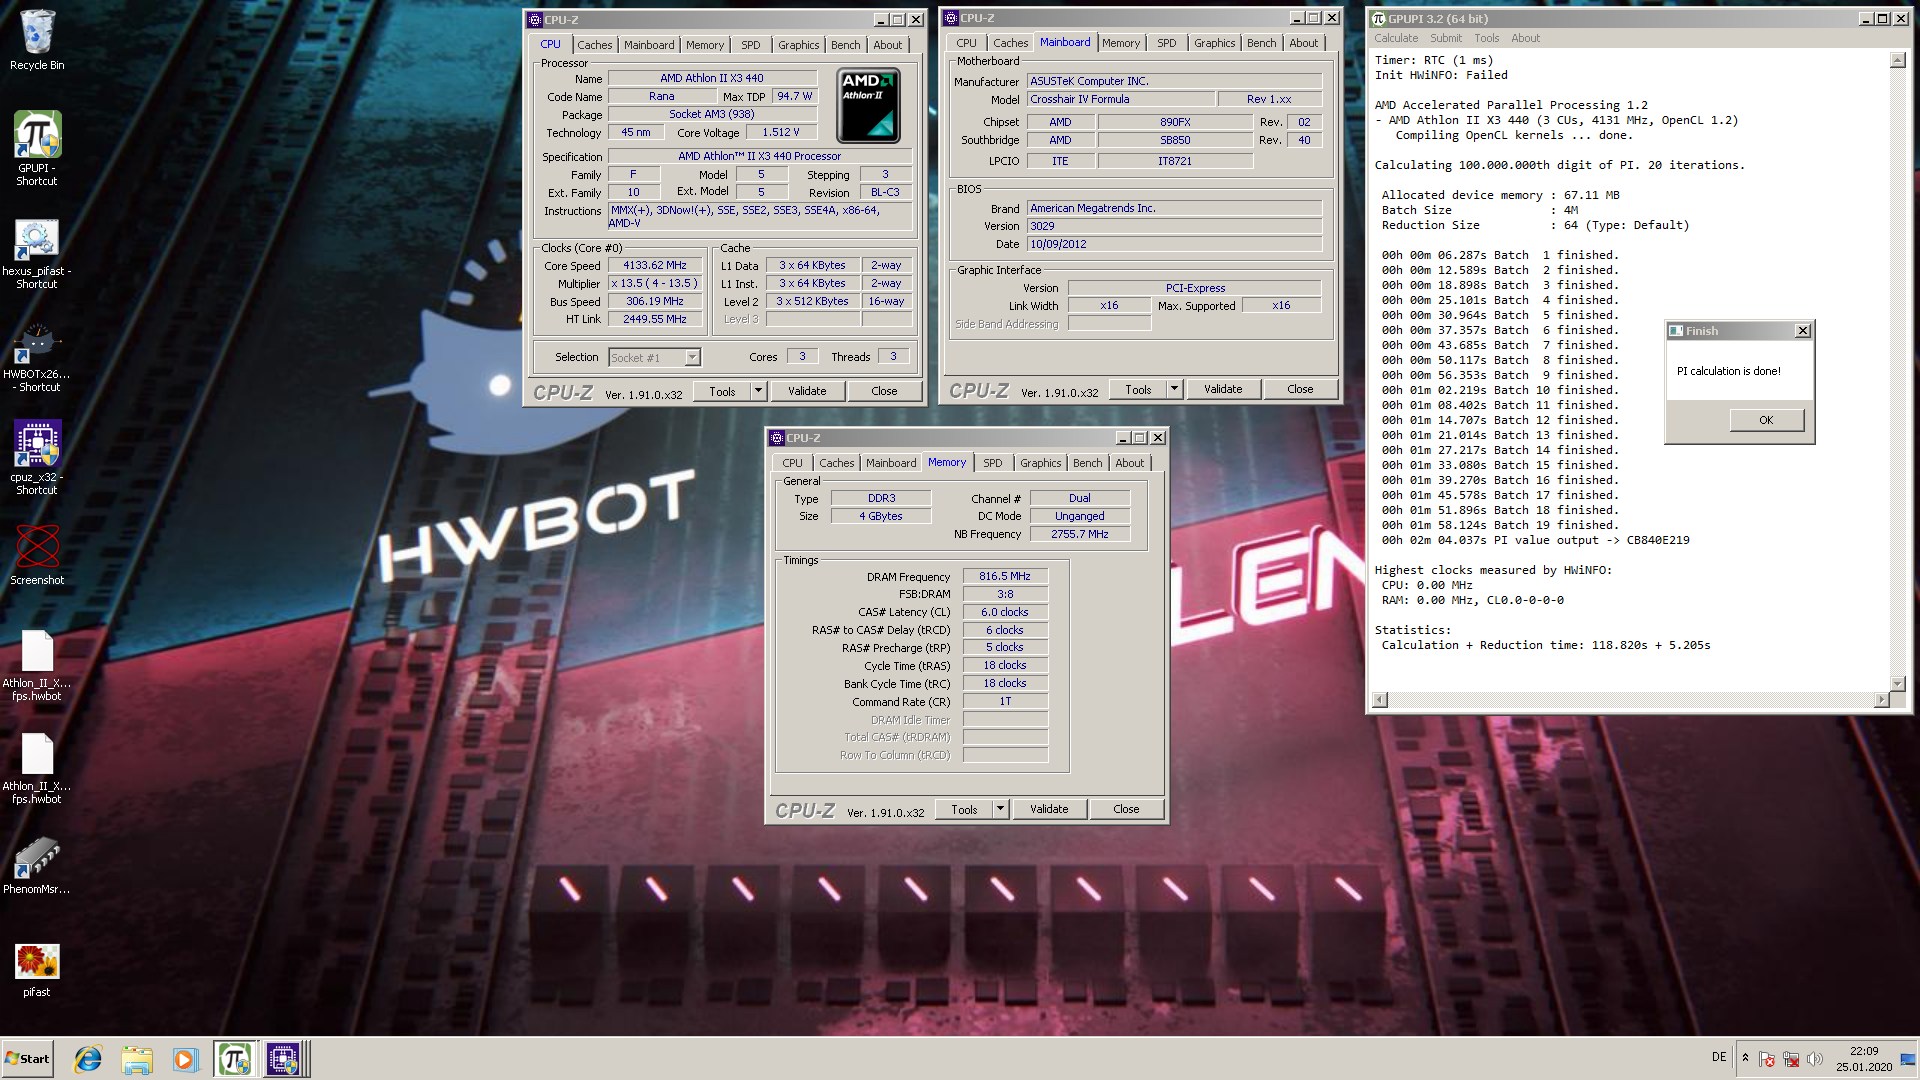Click Tools button in CPU window

tap(722, 391)
